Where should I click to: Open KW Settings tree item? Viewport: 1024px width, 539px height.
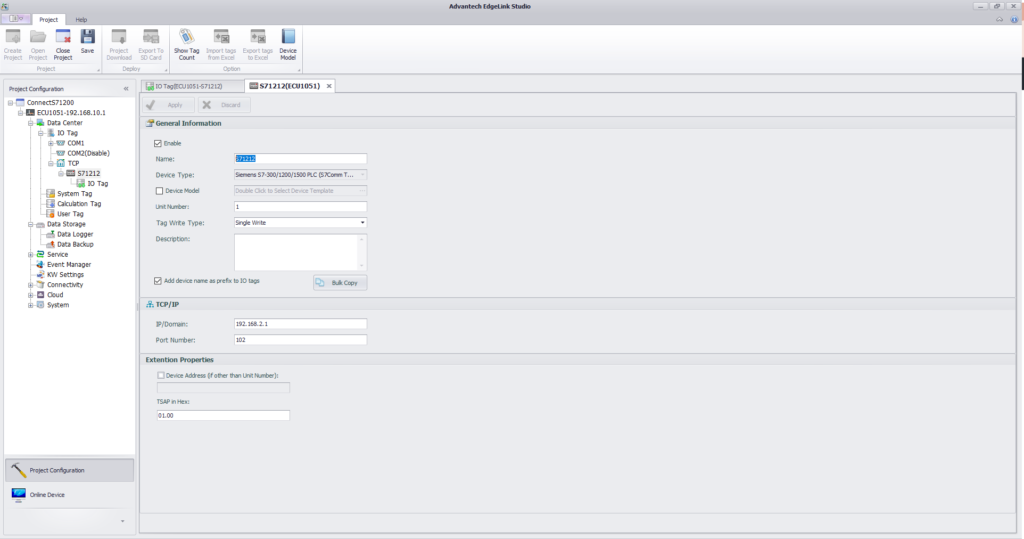pyautogui.click(x=65, y=274)
